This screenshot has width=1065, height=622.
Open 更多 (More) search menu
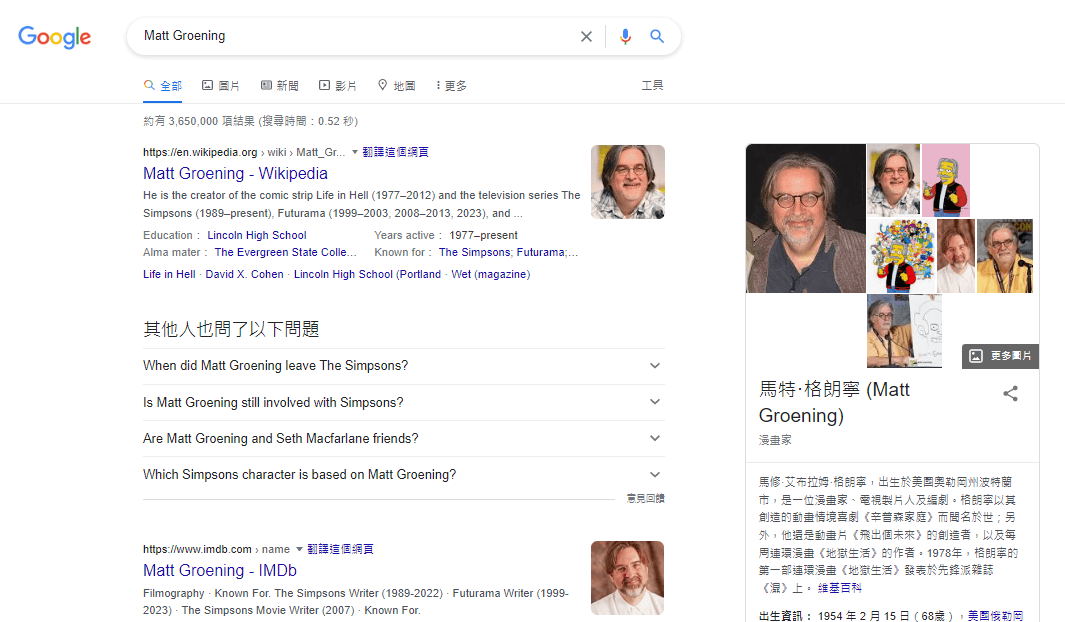(x=452, y=86)
